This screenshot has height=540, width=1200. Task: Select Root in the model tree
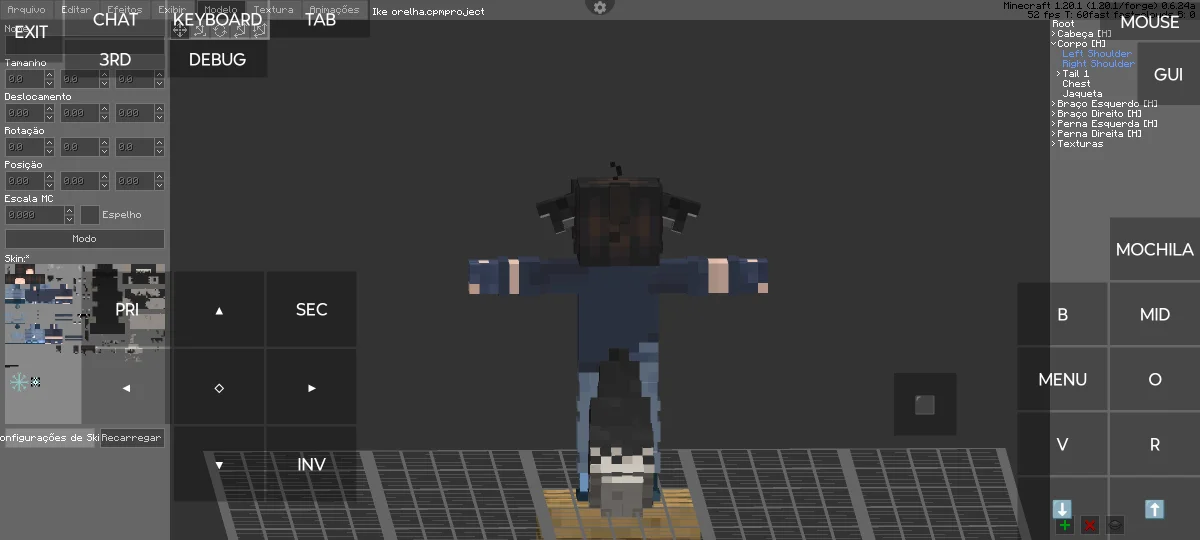1064,24
